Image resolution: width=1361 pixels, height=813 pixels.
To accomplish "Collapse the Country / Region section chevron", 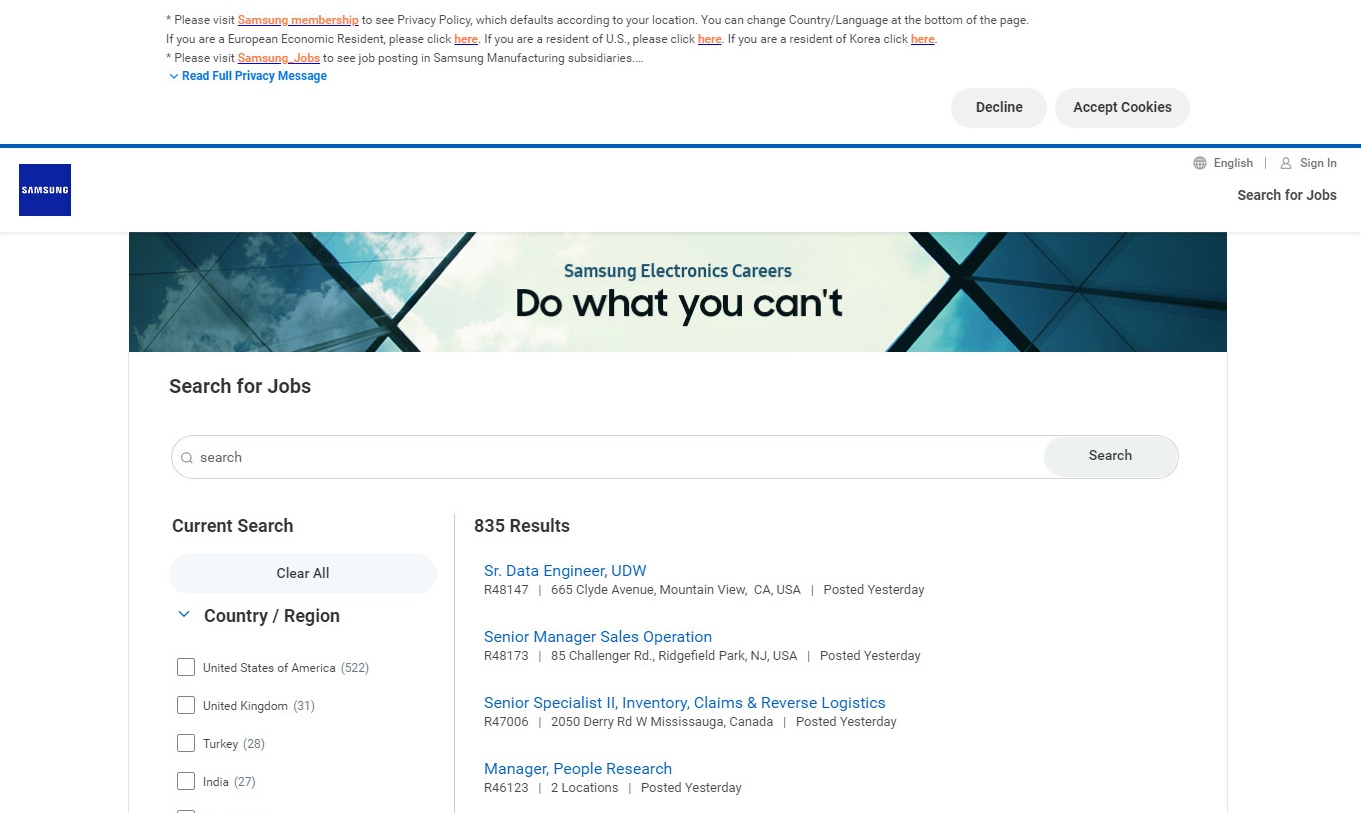I will point(184,615).
